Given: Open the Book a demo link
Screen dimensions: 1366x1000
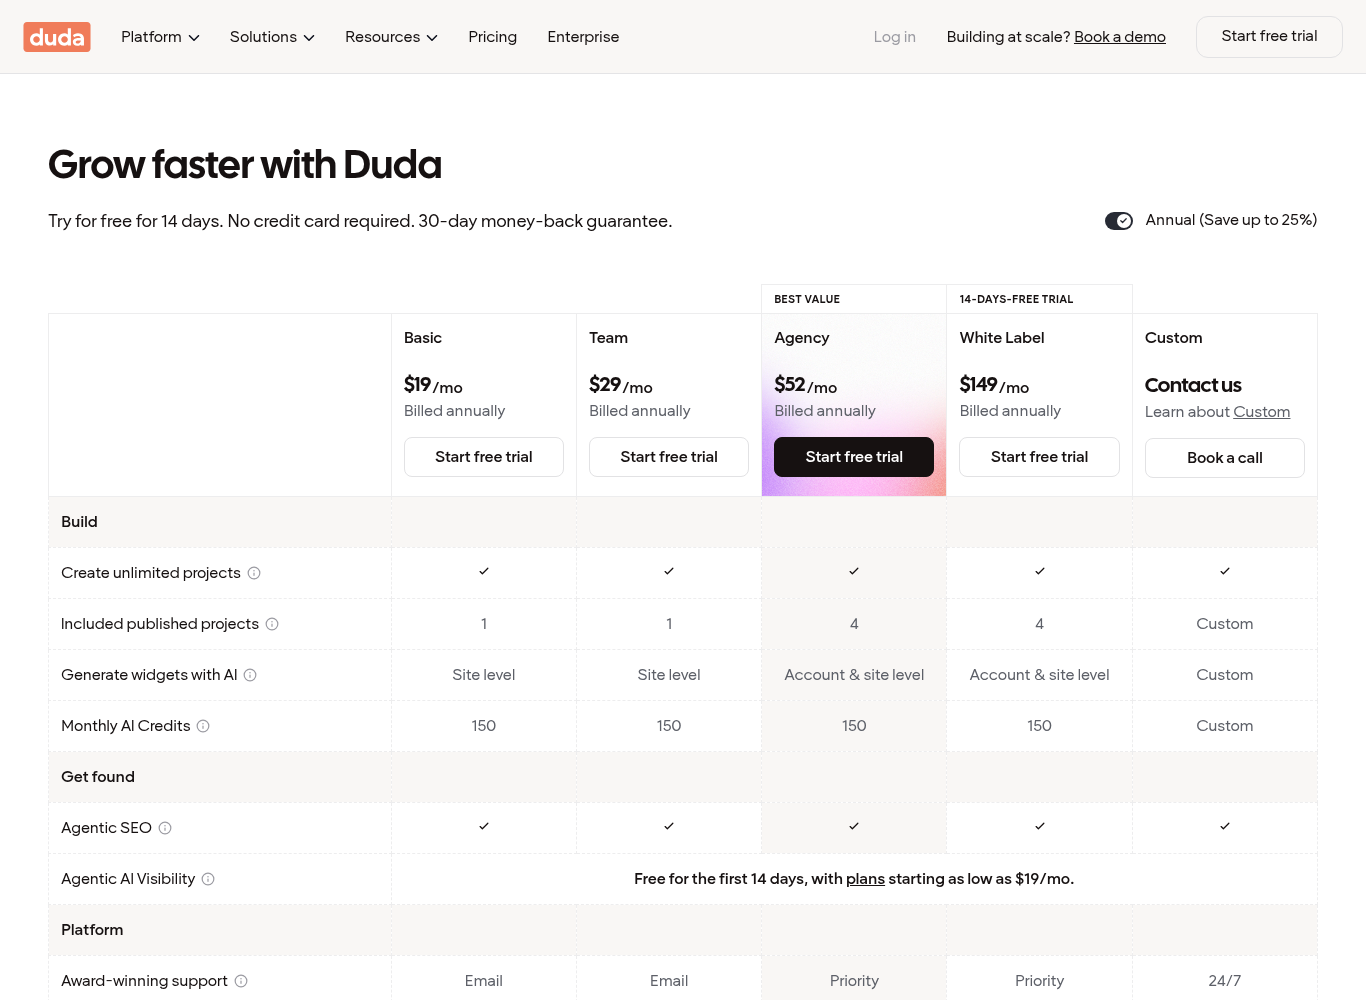Looking at the screenshot, I should 1120,37.
